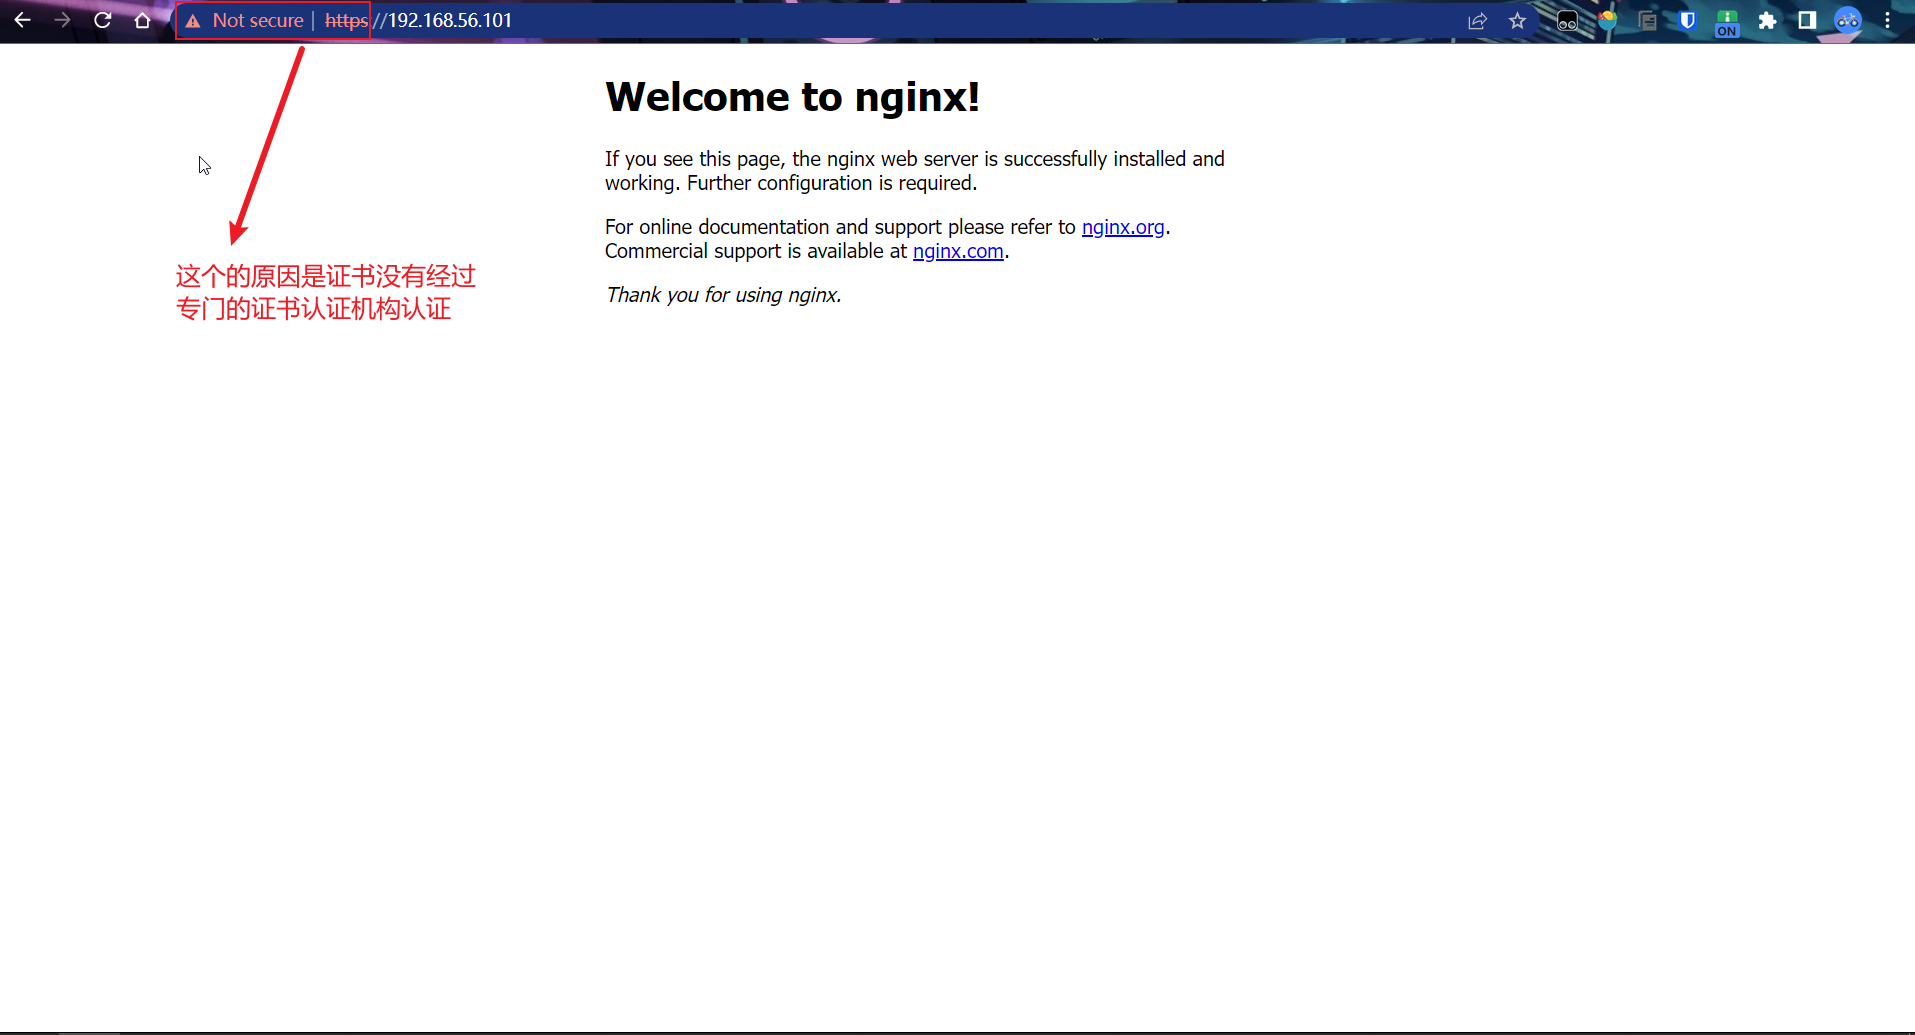Open the browser home page
The height and width of the screenshot is (1035, 1915).
(x=142, y=20)
